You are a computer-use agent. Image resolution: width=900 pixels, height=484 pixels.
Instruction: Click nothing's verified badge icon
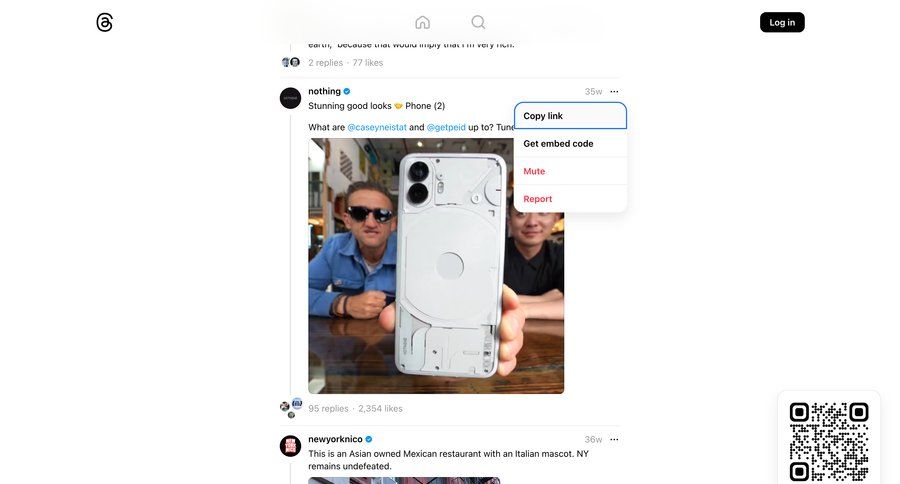click(347, 91)
